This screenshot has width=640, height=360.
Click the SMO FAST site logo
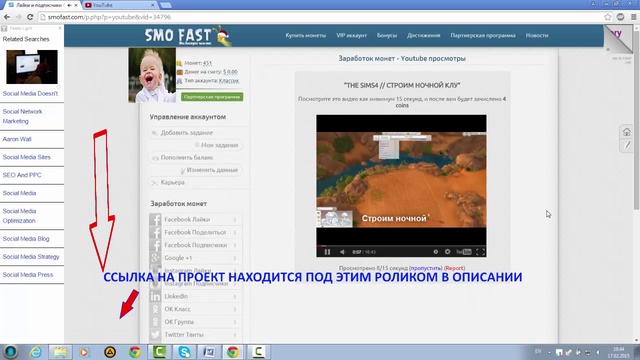pos(188,36)
